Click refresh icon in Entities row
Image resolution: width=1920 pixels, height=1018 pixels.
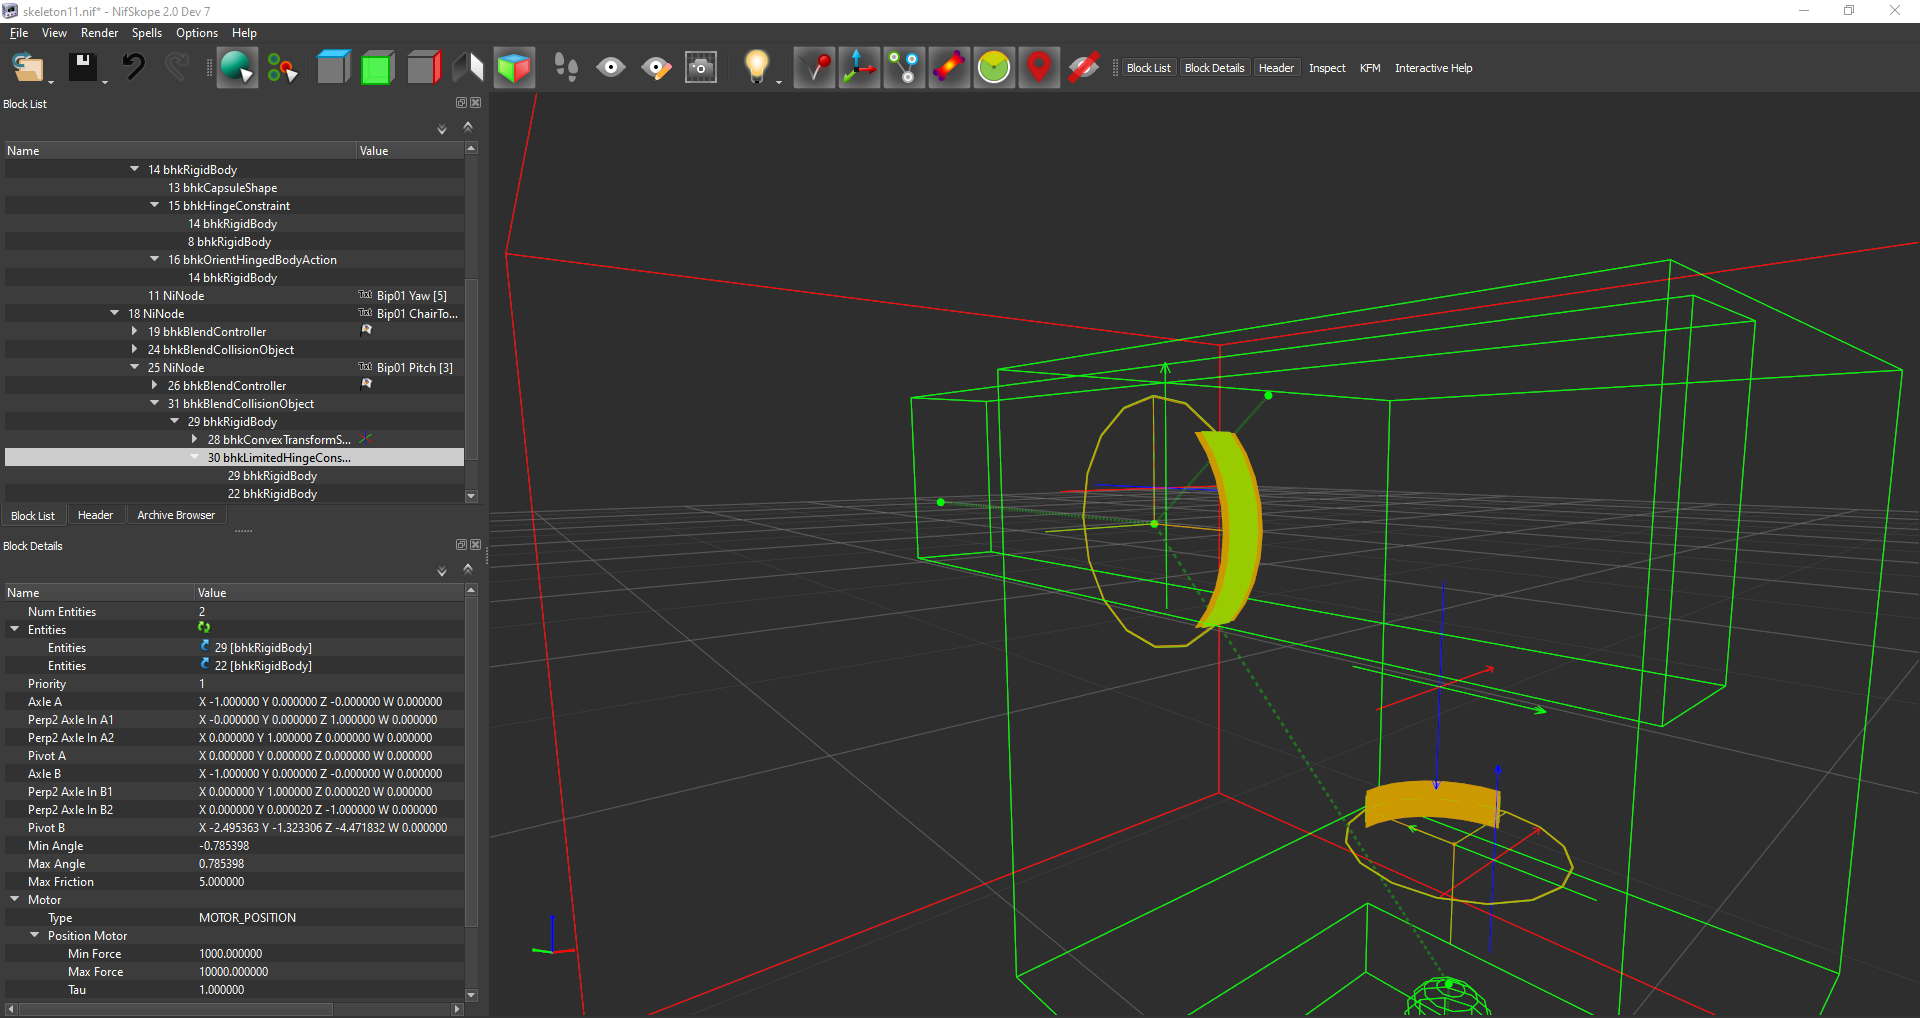(x=204, y=628)
